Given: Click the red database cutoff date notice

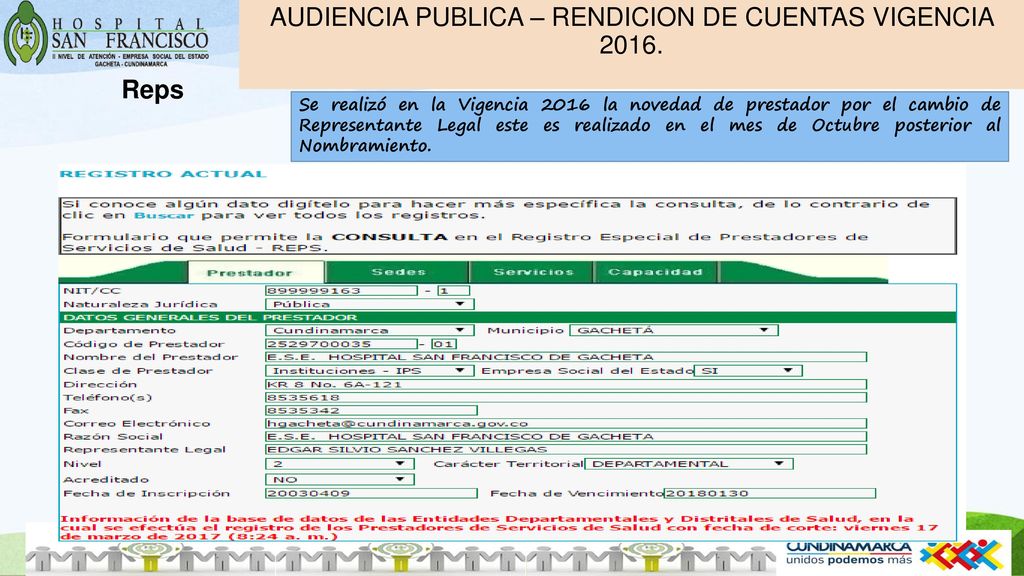Looking at the screenshot, I should (500, 528).
